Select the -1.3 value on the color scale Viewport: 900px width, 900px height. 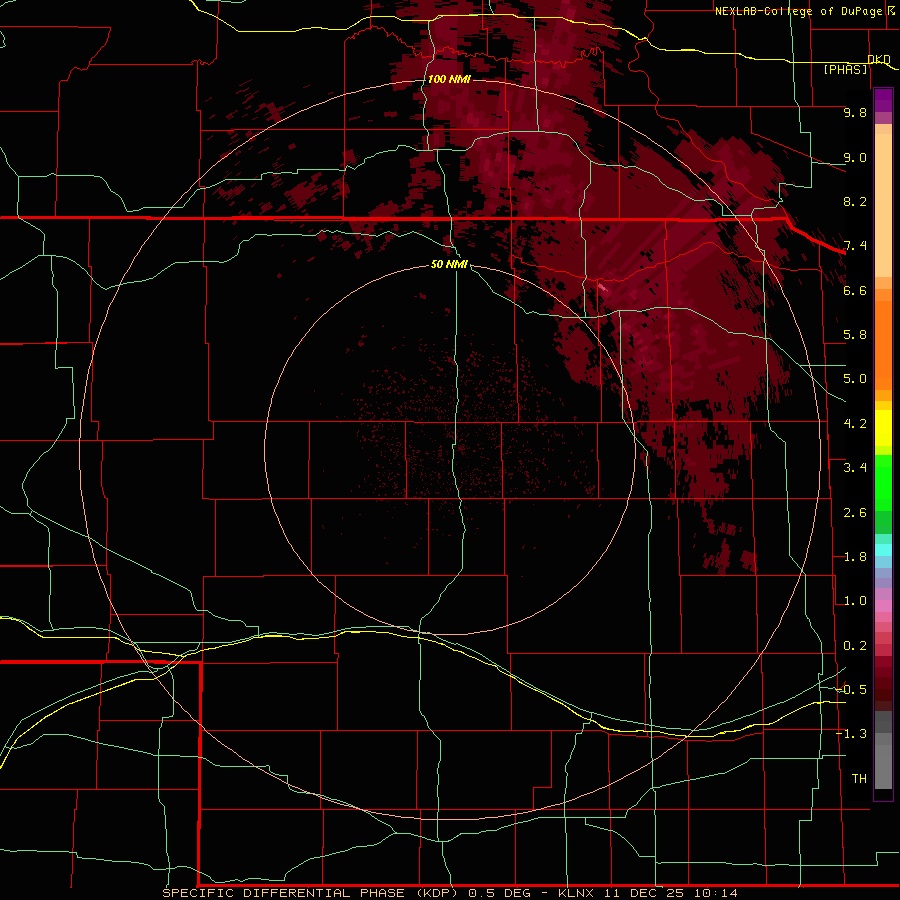(x=852, y=734)
